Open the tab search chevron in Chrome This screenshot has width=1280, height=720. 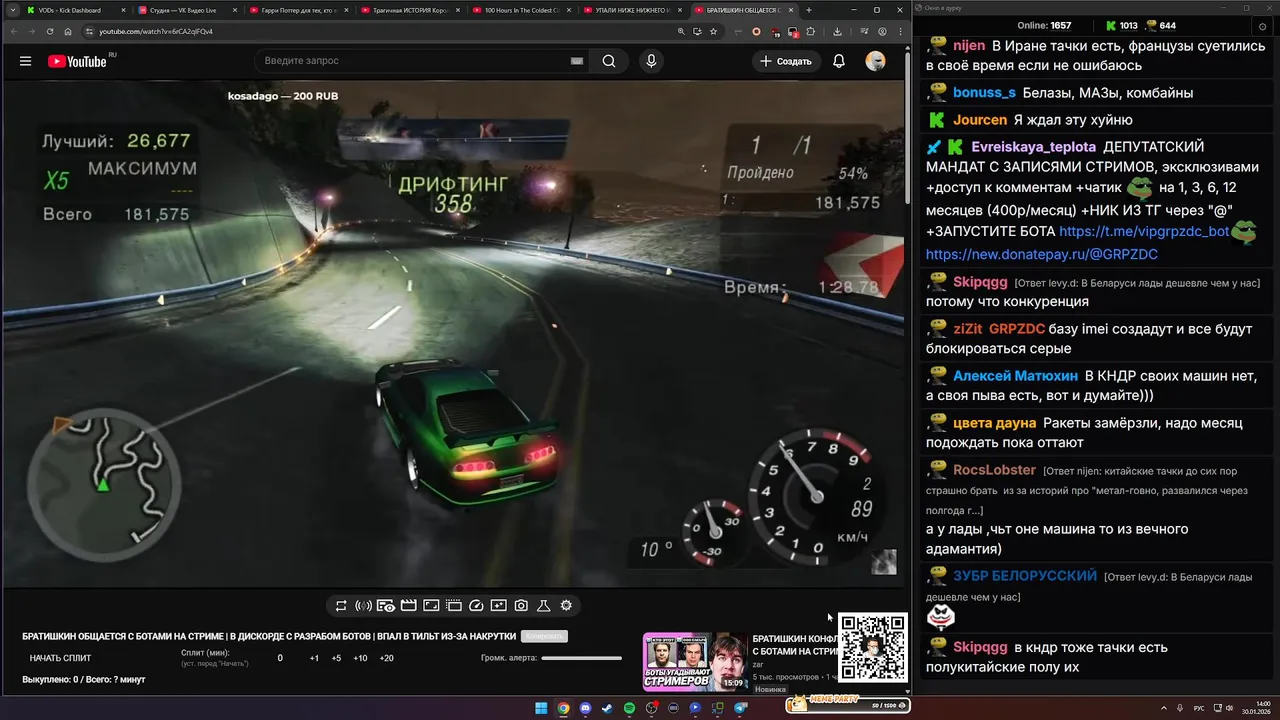(x=12, y=10)
